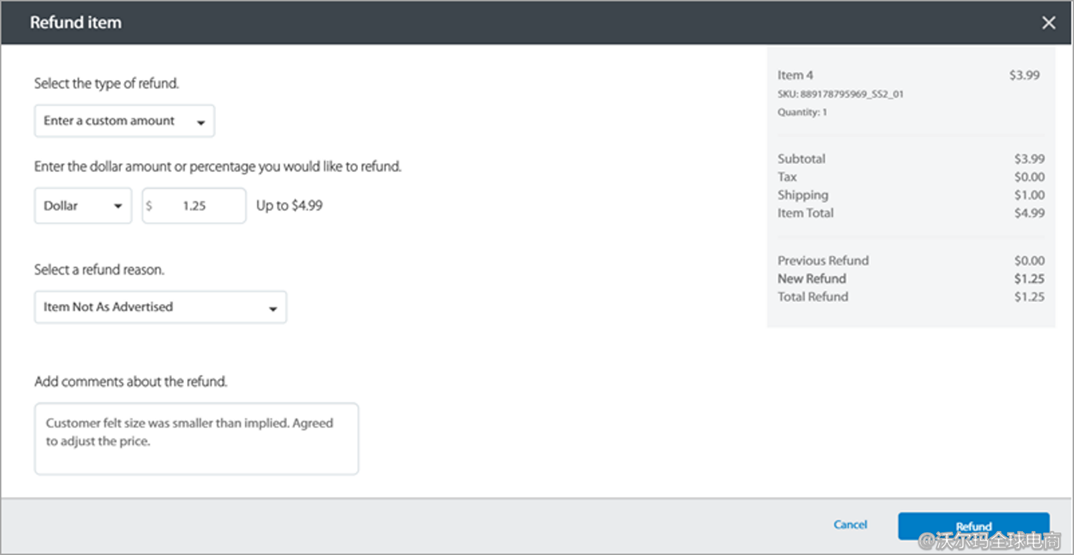This screenshot has width=1074, height=555.
Task: Click the 'Quantity: 1' text
Action: 802,113
